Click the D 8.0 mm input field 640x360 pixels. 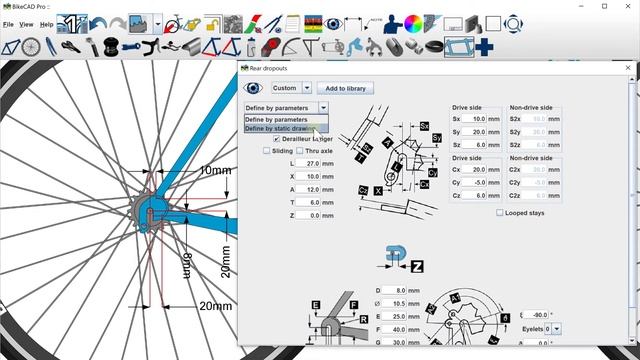394,290
